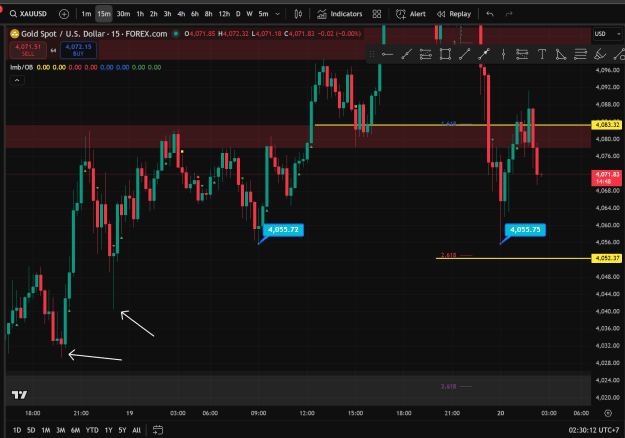Open the USD currency dropdown
This screenshot has height=438, width=625.
point(607,34)
